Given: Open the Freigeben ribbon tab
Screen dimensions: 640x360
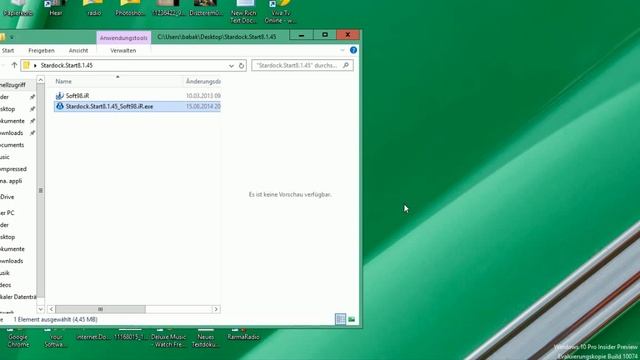Looking at the screenshot, I should click(41, 51).
